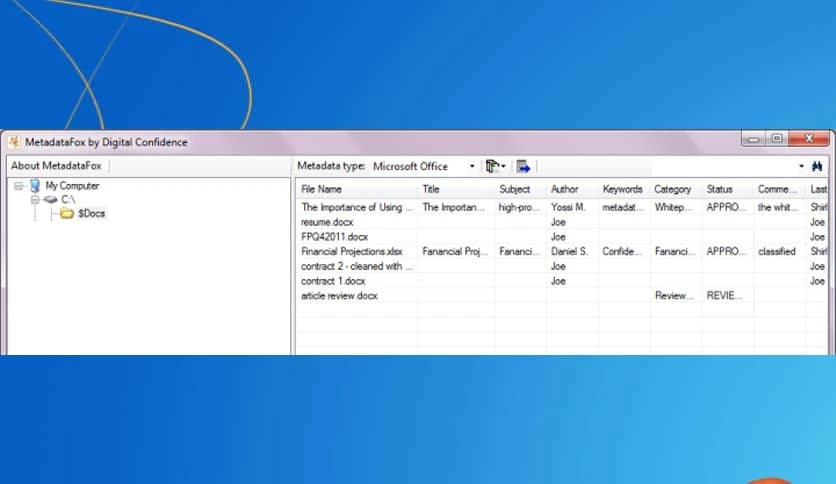Maximize the MetadataFox window

(x=777, y=139)
